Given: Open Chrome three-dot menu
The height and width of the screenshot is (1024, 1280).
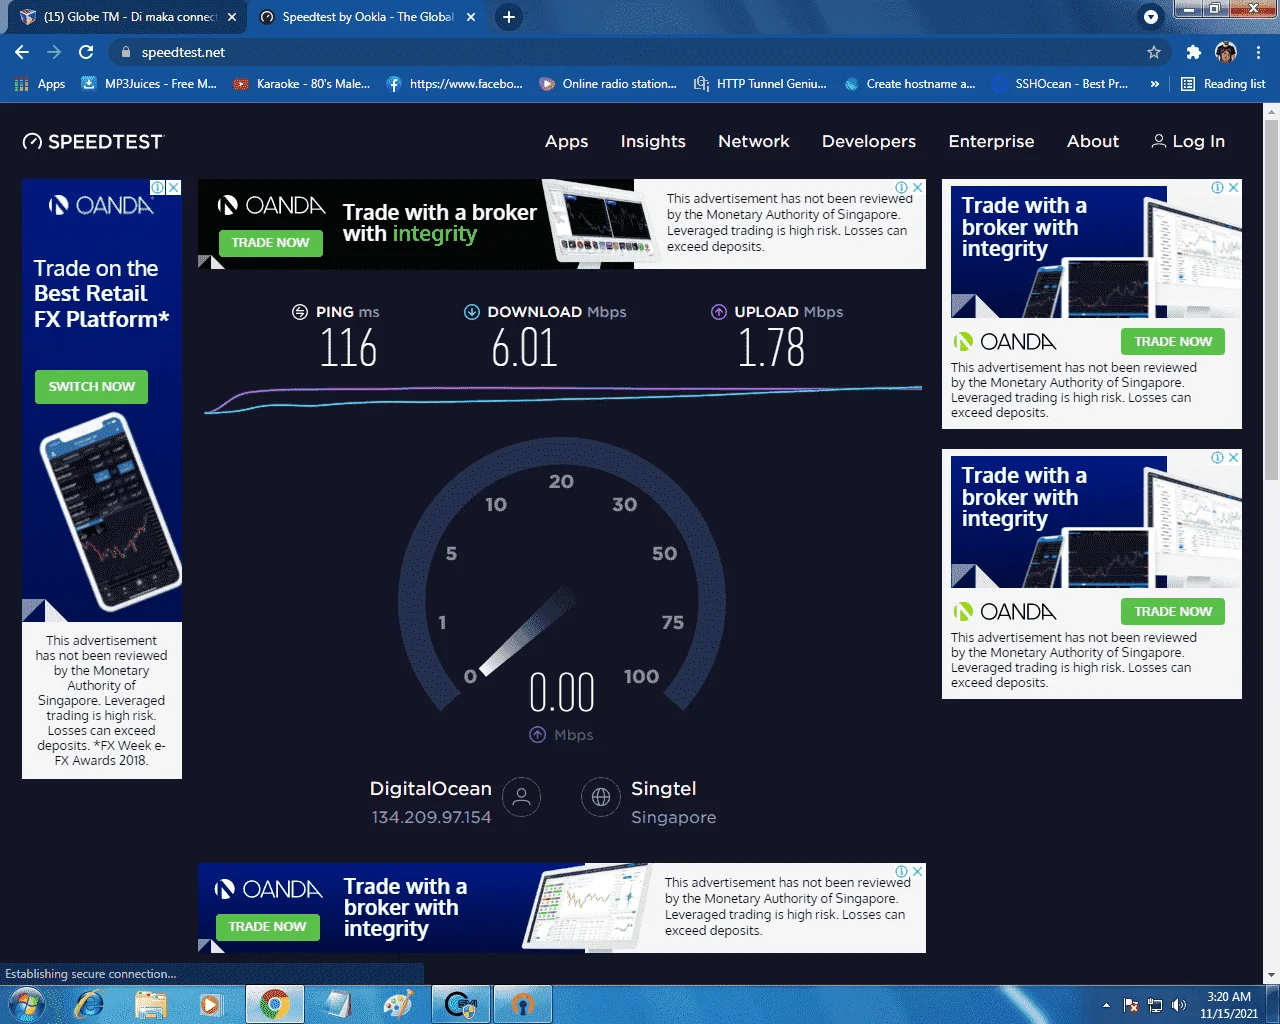Looking at the screenshot, I should coord(1259,52).
